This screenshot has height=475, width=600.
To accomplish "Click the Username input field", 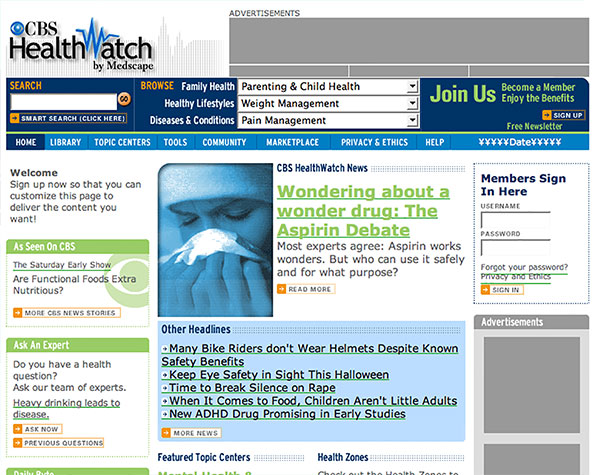I will [515, 220].
